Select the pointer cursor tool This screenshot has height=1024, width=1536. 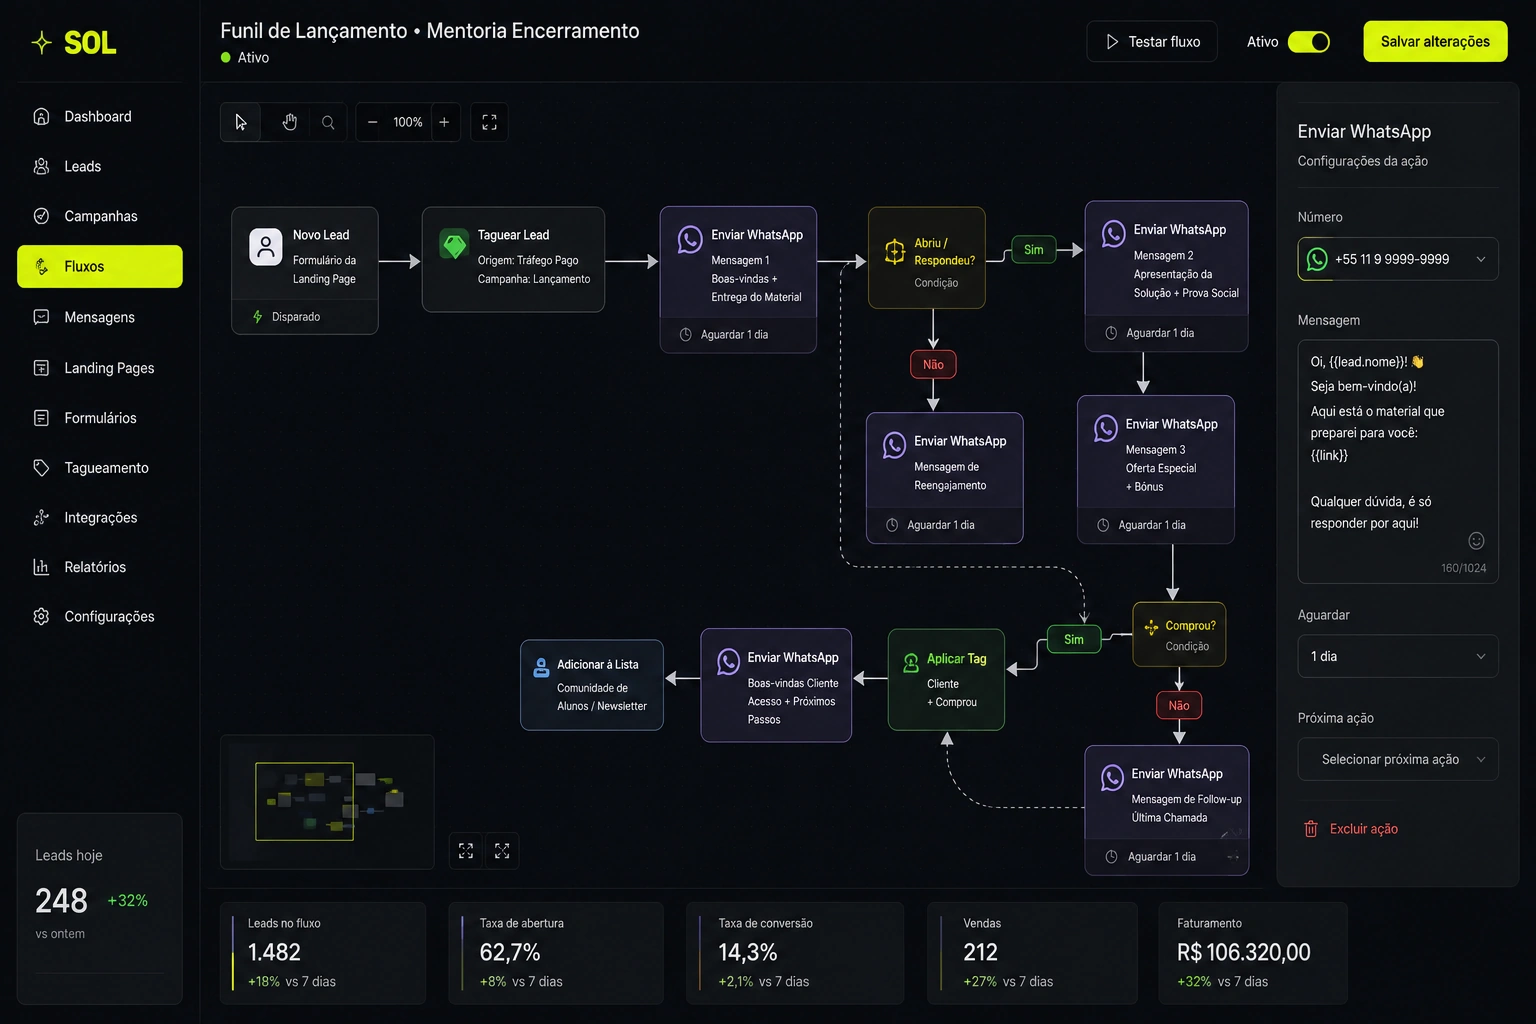[x=240, y=122]
